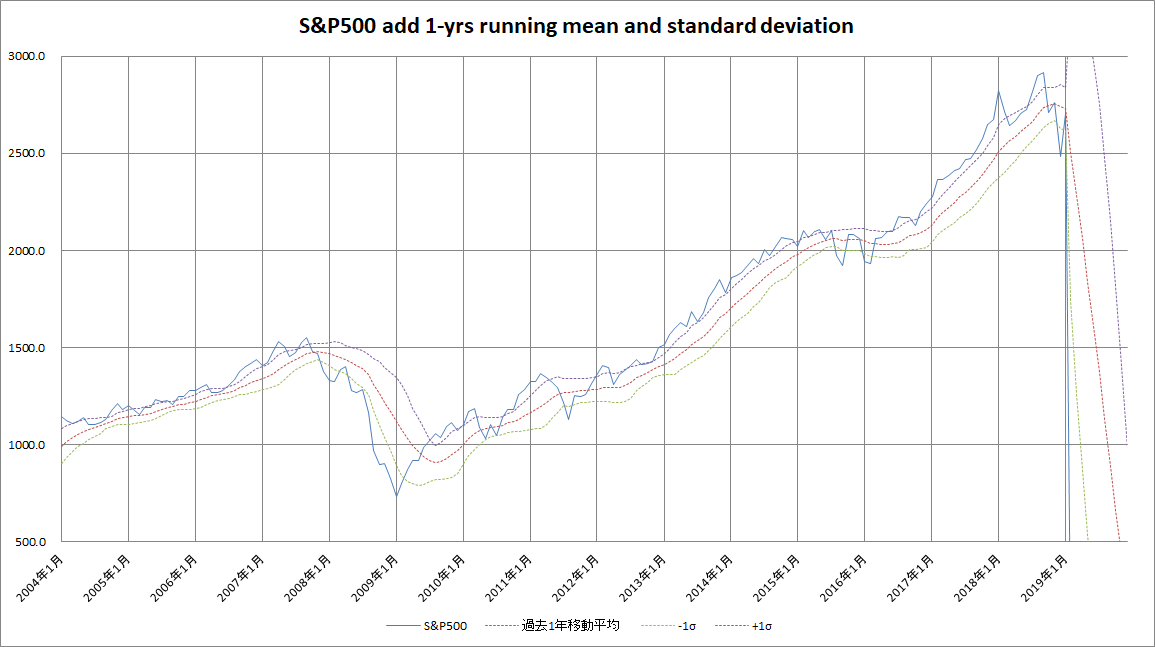Click the S&P500 2018 peak point near 2900
Image resolution: width=1155 pixels, height=647 pixels.
pos(1042,73)
